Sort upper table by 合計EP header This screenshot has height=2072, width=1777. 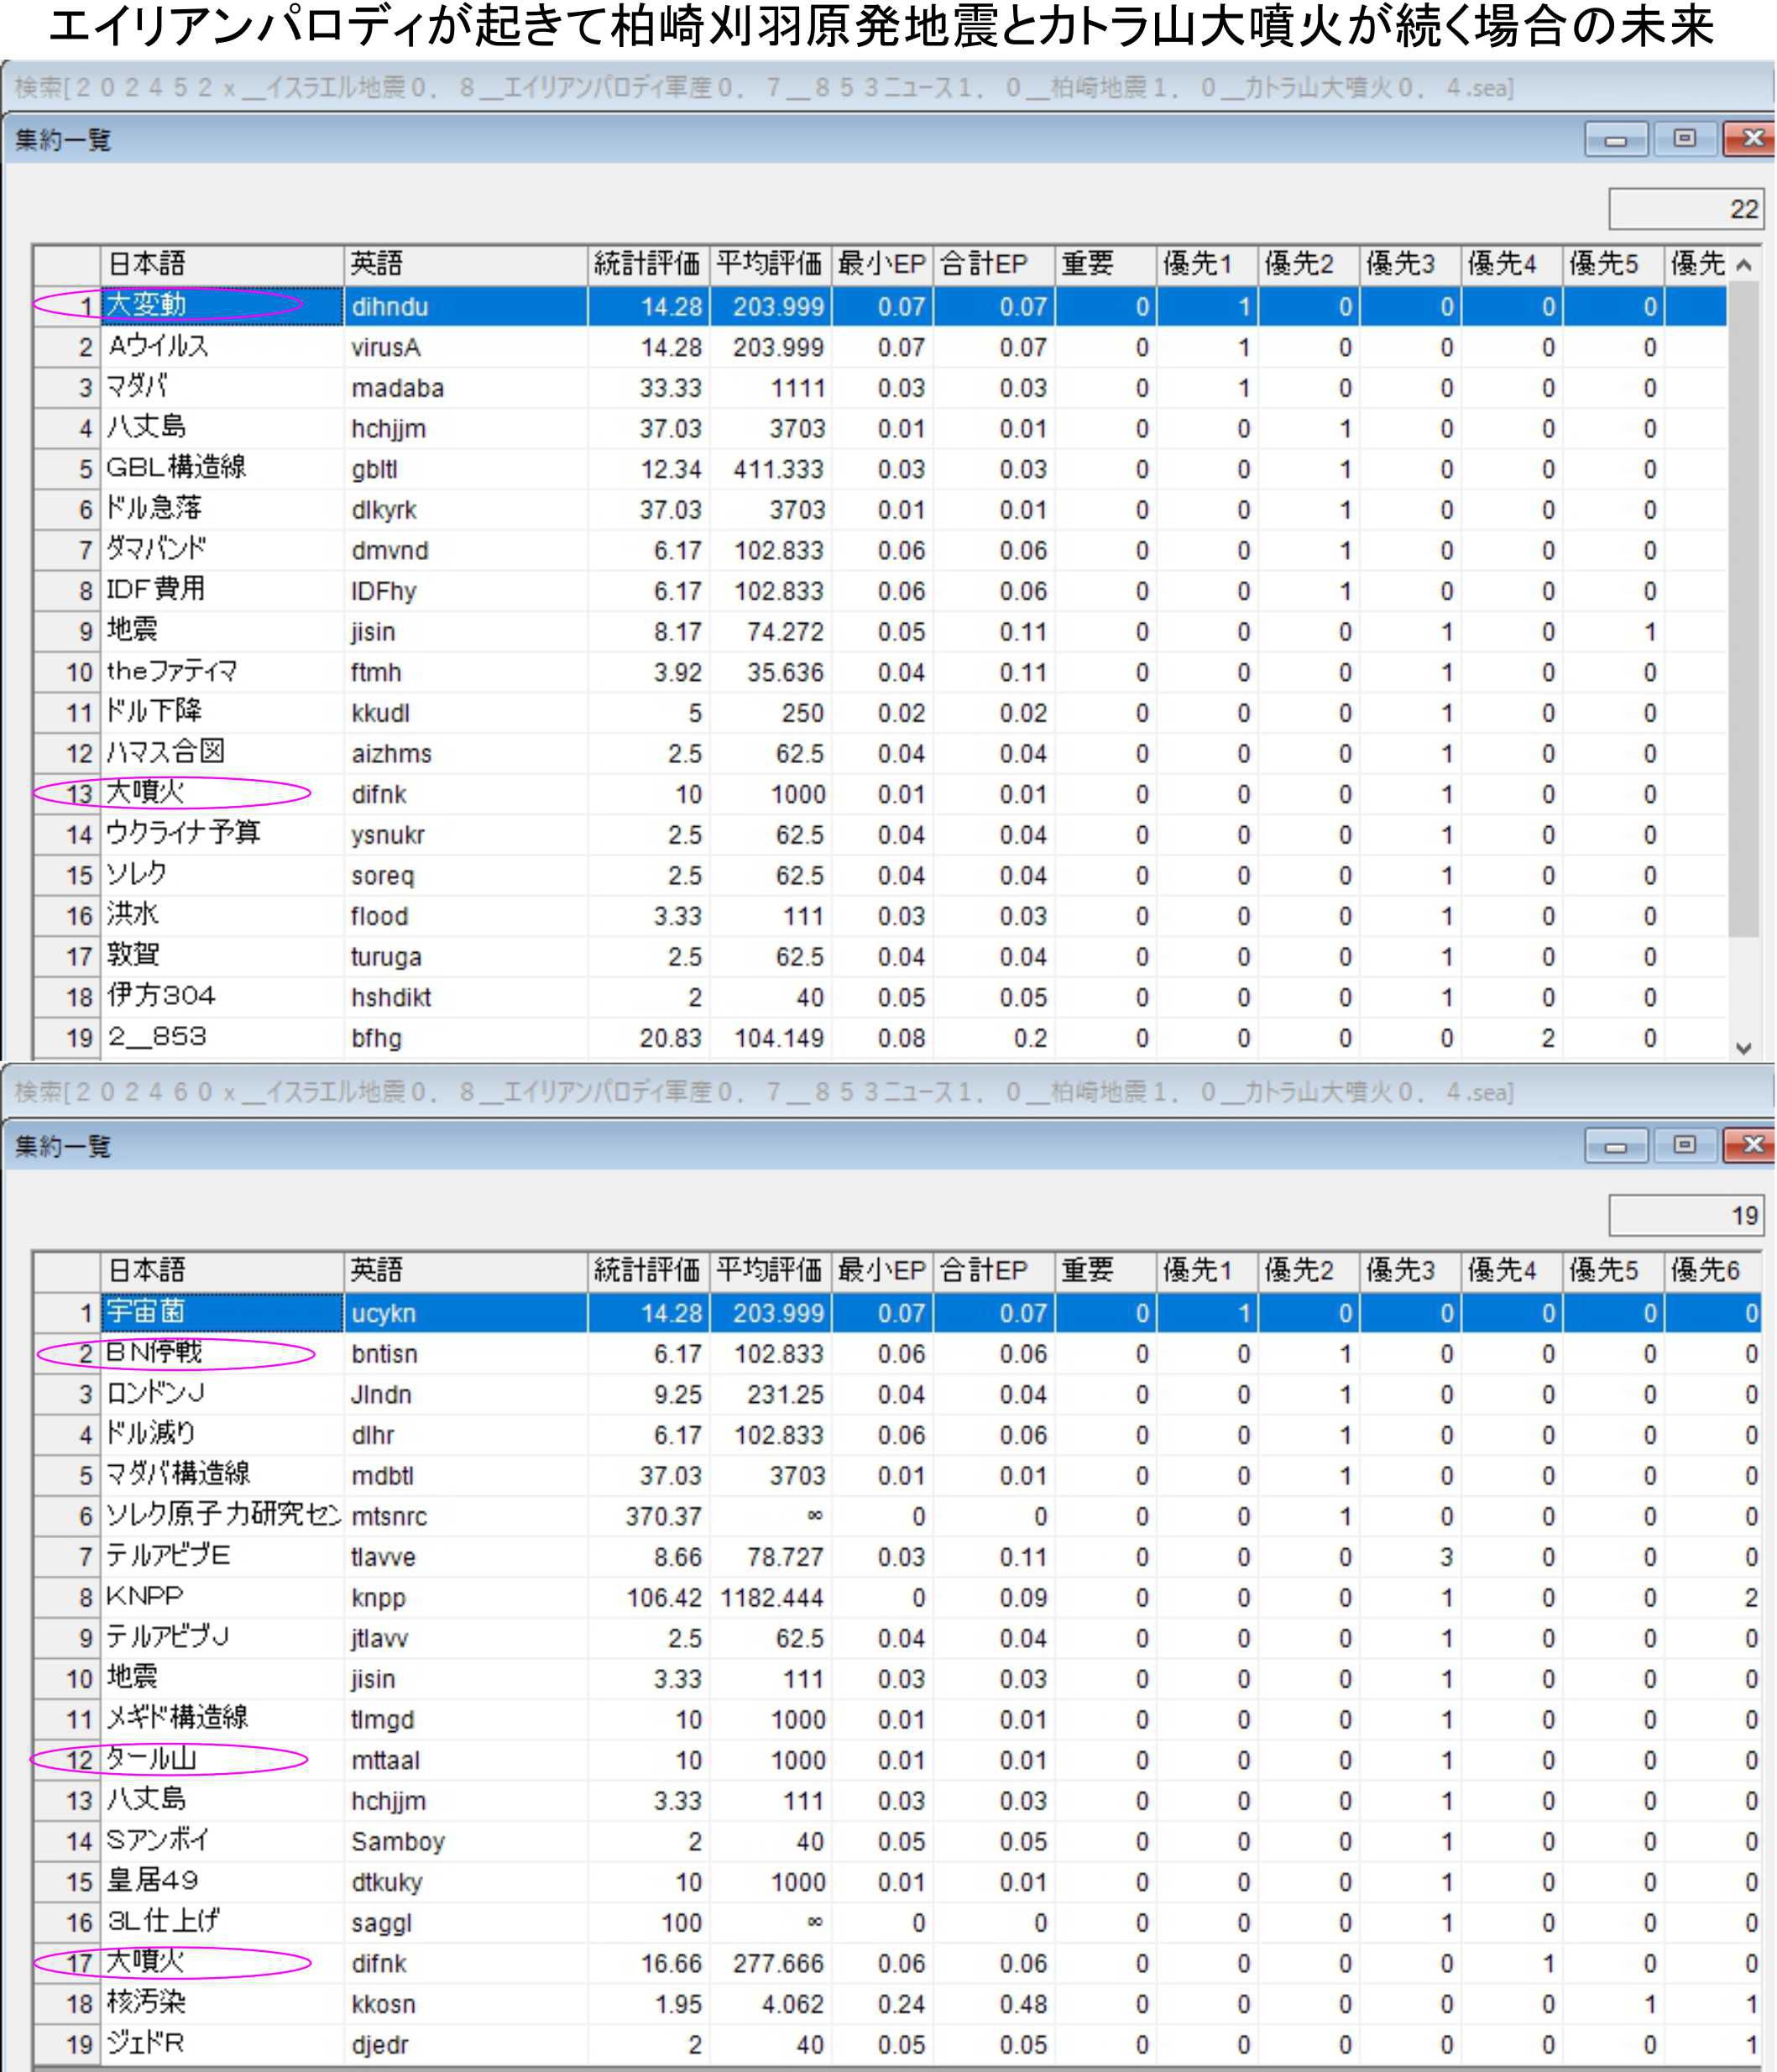[994, 265]
